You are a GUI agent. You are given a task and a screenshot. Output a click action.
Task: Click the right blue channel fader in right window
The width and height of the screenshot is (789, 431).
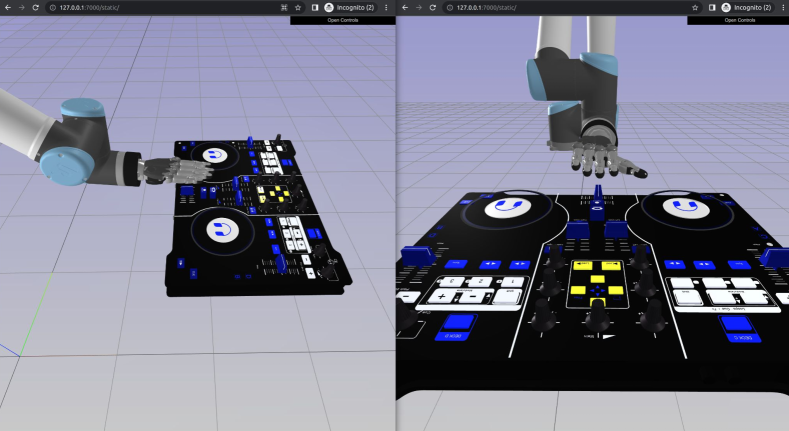[x=616, y=229]
